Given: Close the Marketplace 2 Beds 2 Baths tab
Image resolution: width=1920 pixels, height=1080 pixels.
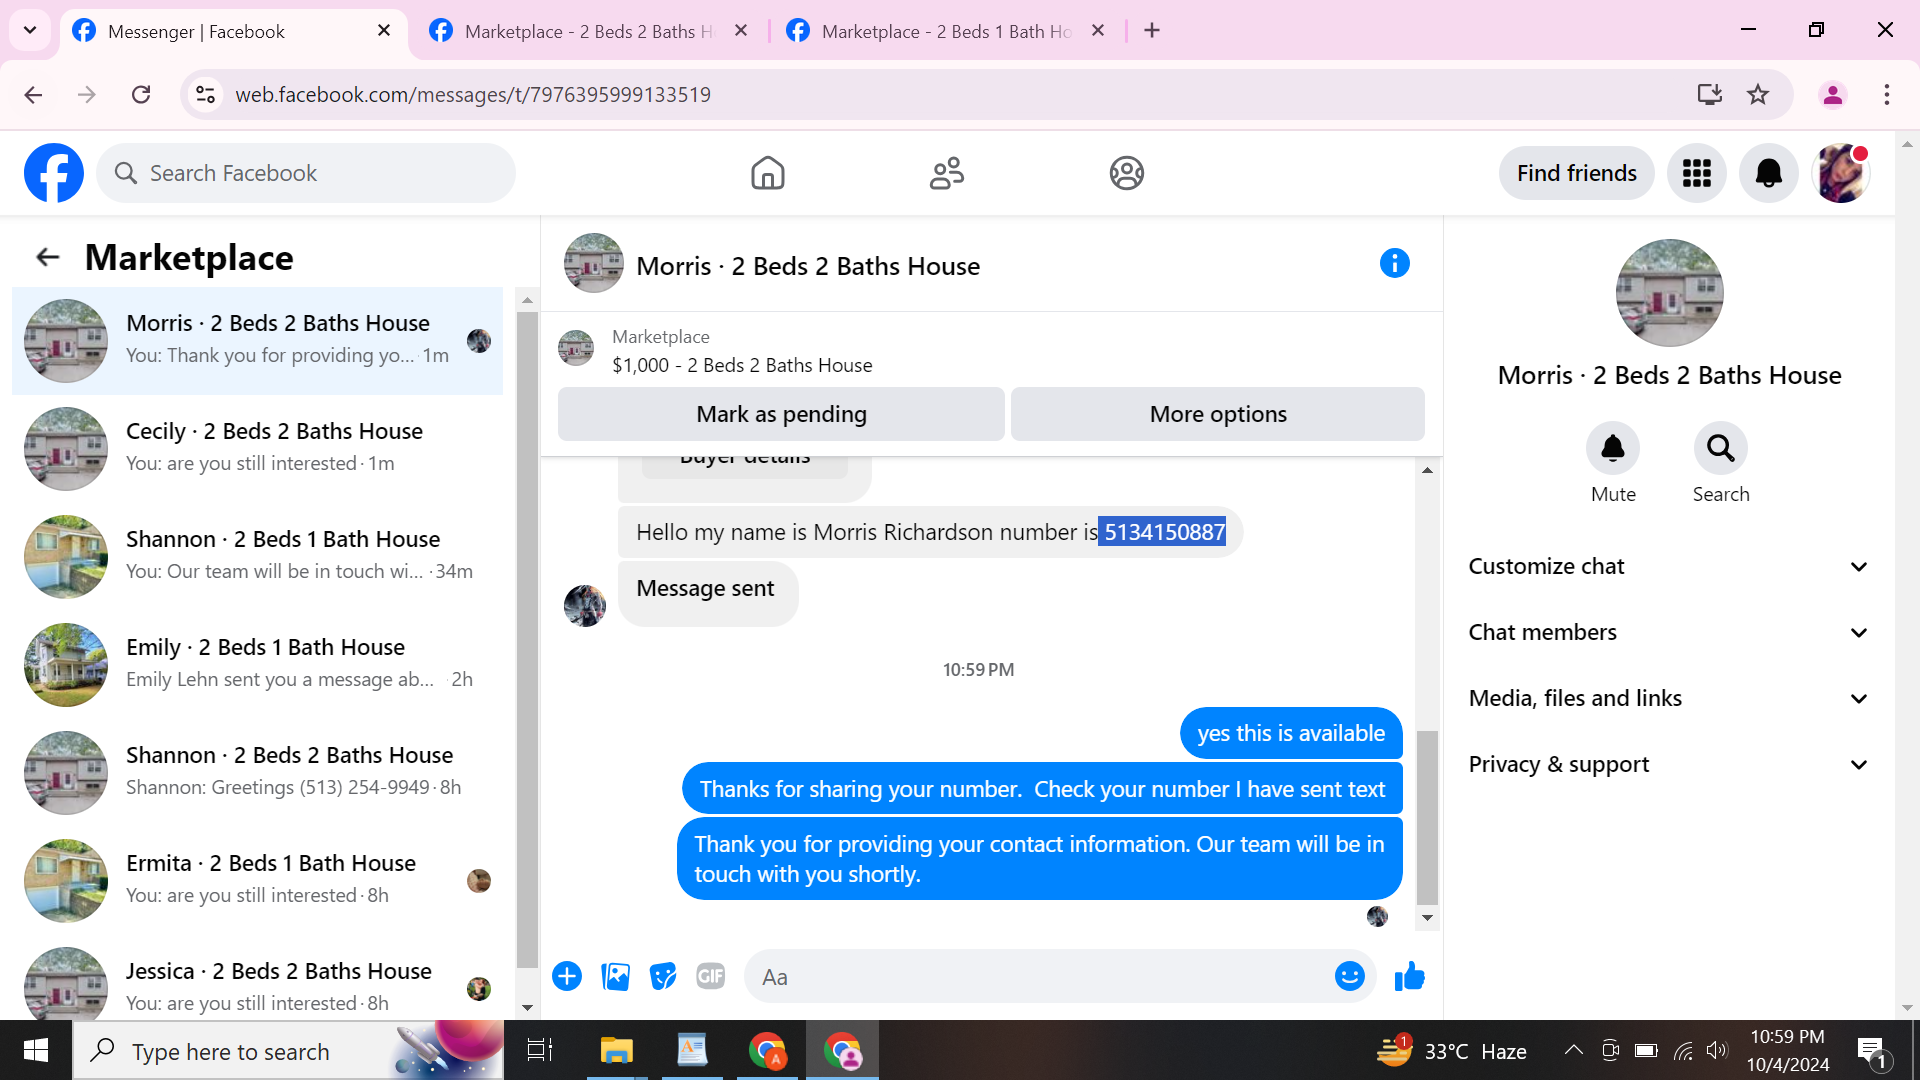Looking at the screenshot, I should (x=741, y=31).
